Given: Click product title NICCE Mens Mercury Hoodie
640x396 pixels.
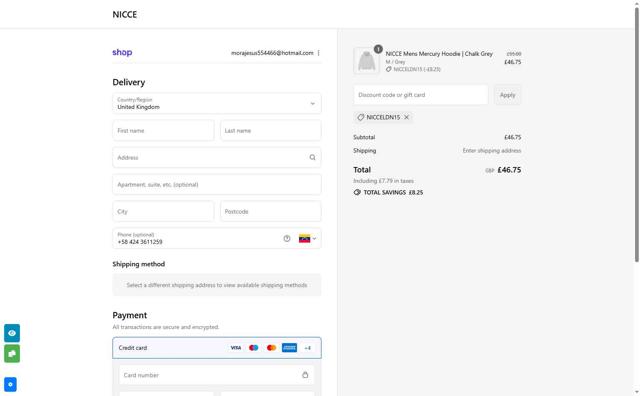Looking at the screenshot, I should pyautogui.click(x=439, y=53).
